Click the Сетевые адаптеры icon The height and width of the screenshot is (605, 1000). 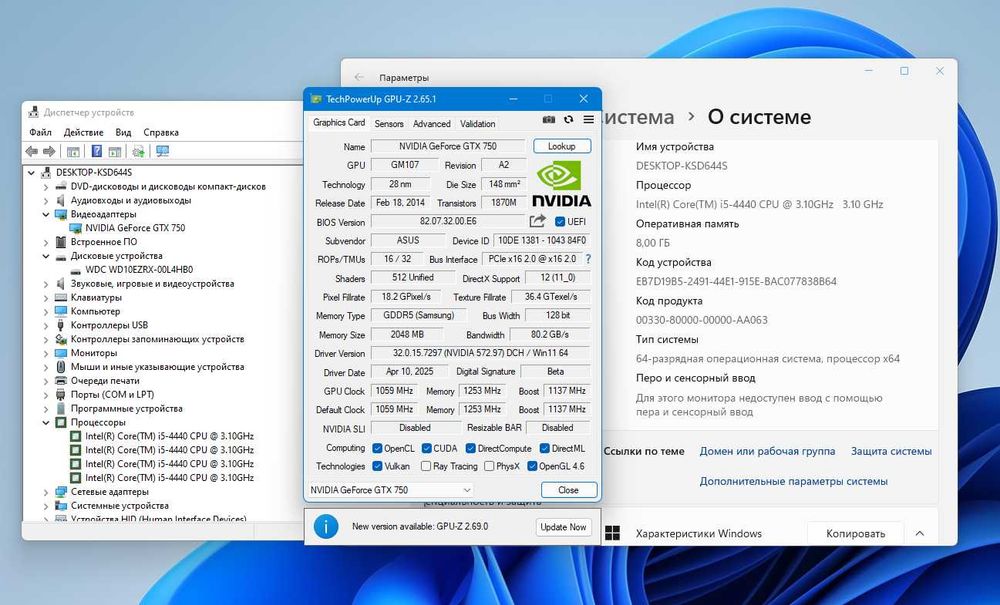[x=61, y=492]
